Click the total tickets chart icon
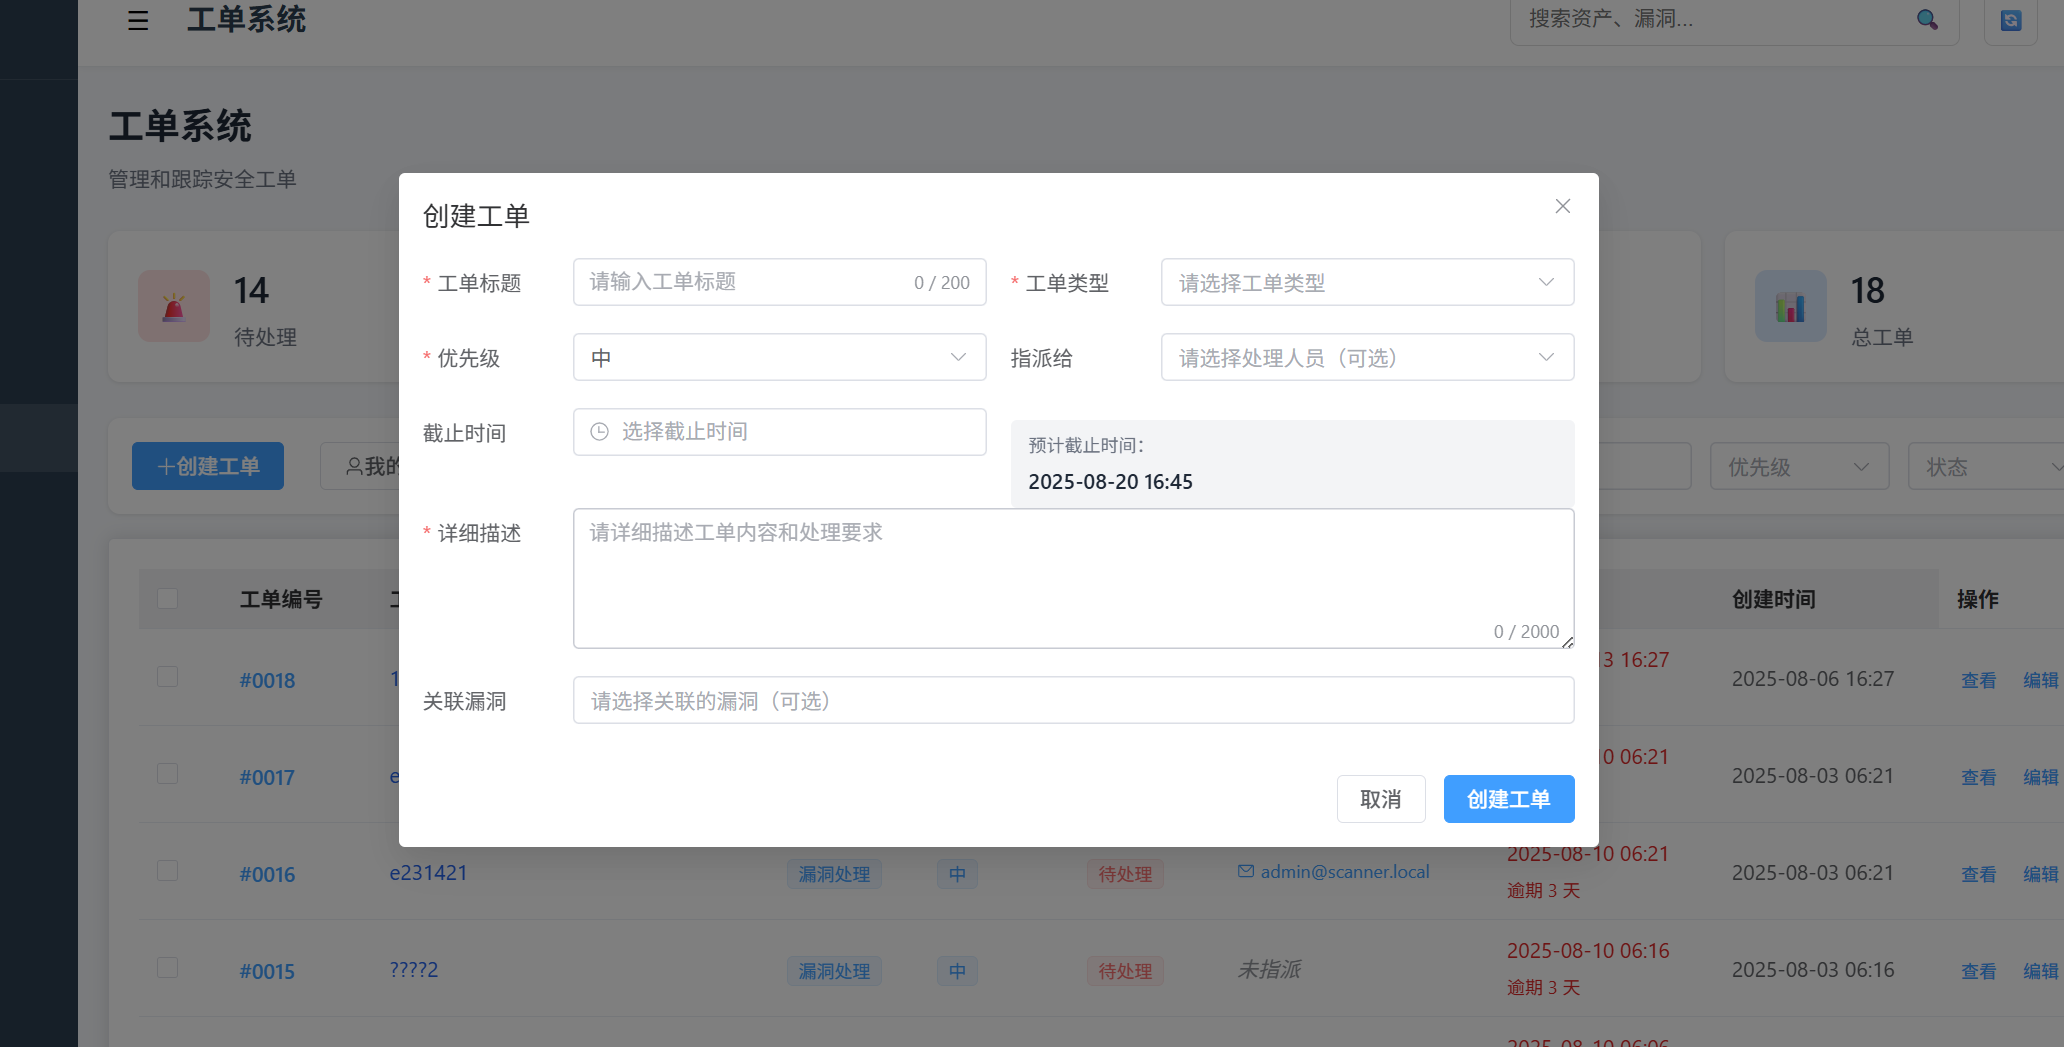Image resolution: width=2064 pixels, height=1047 pixels. 1790,307
